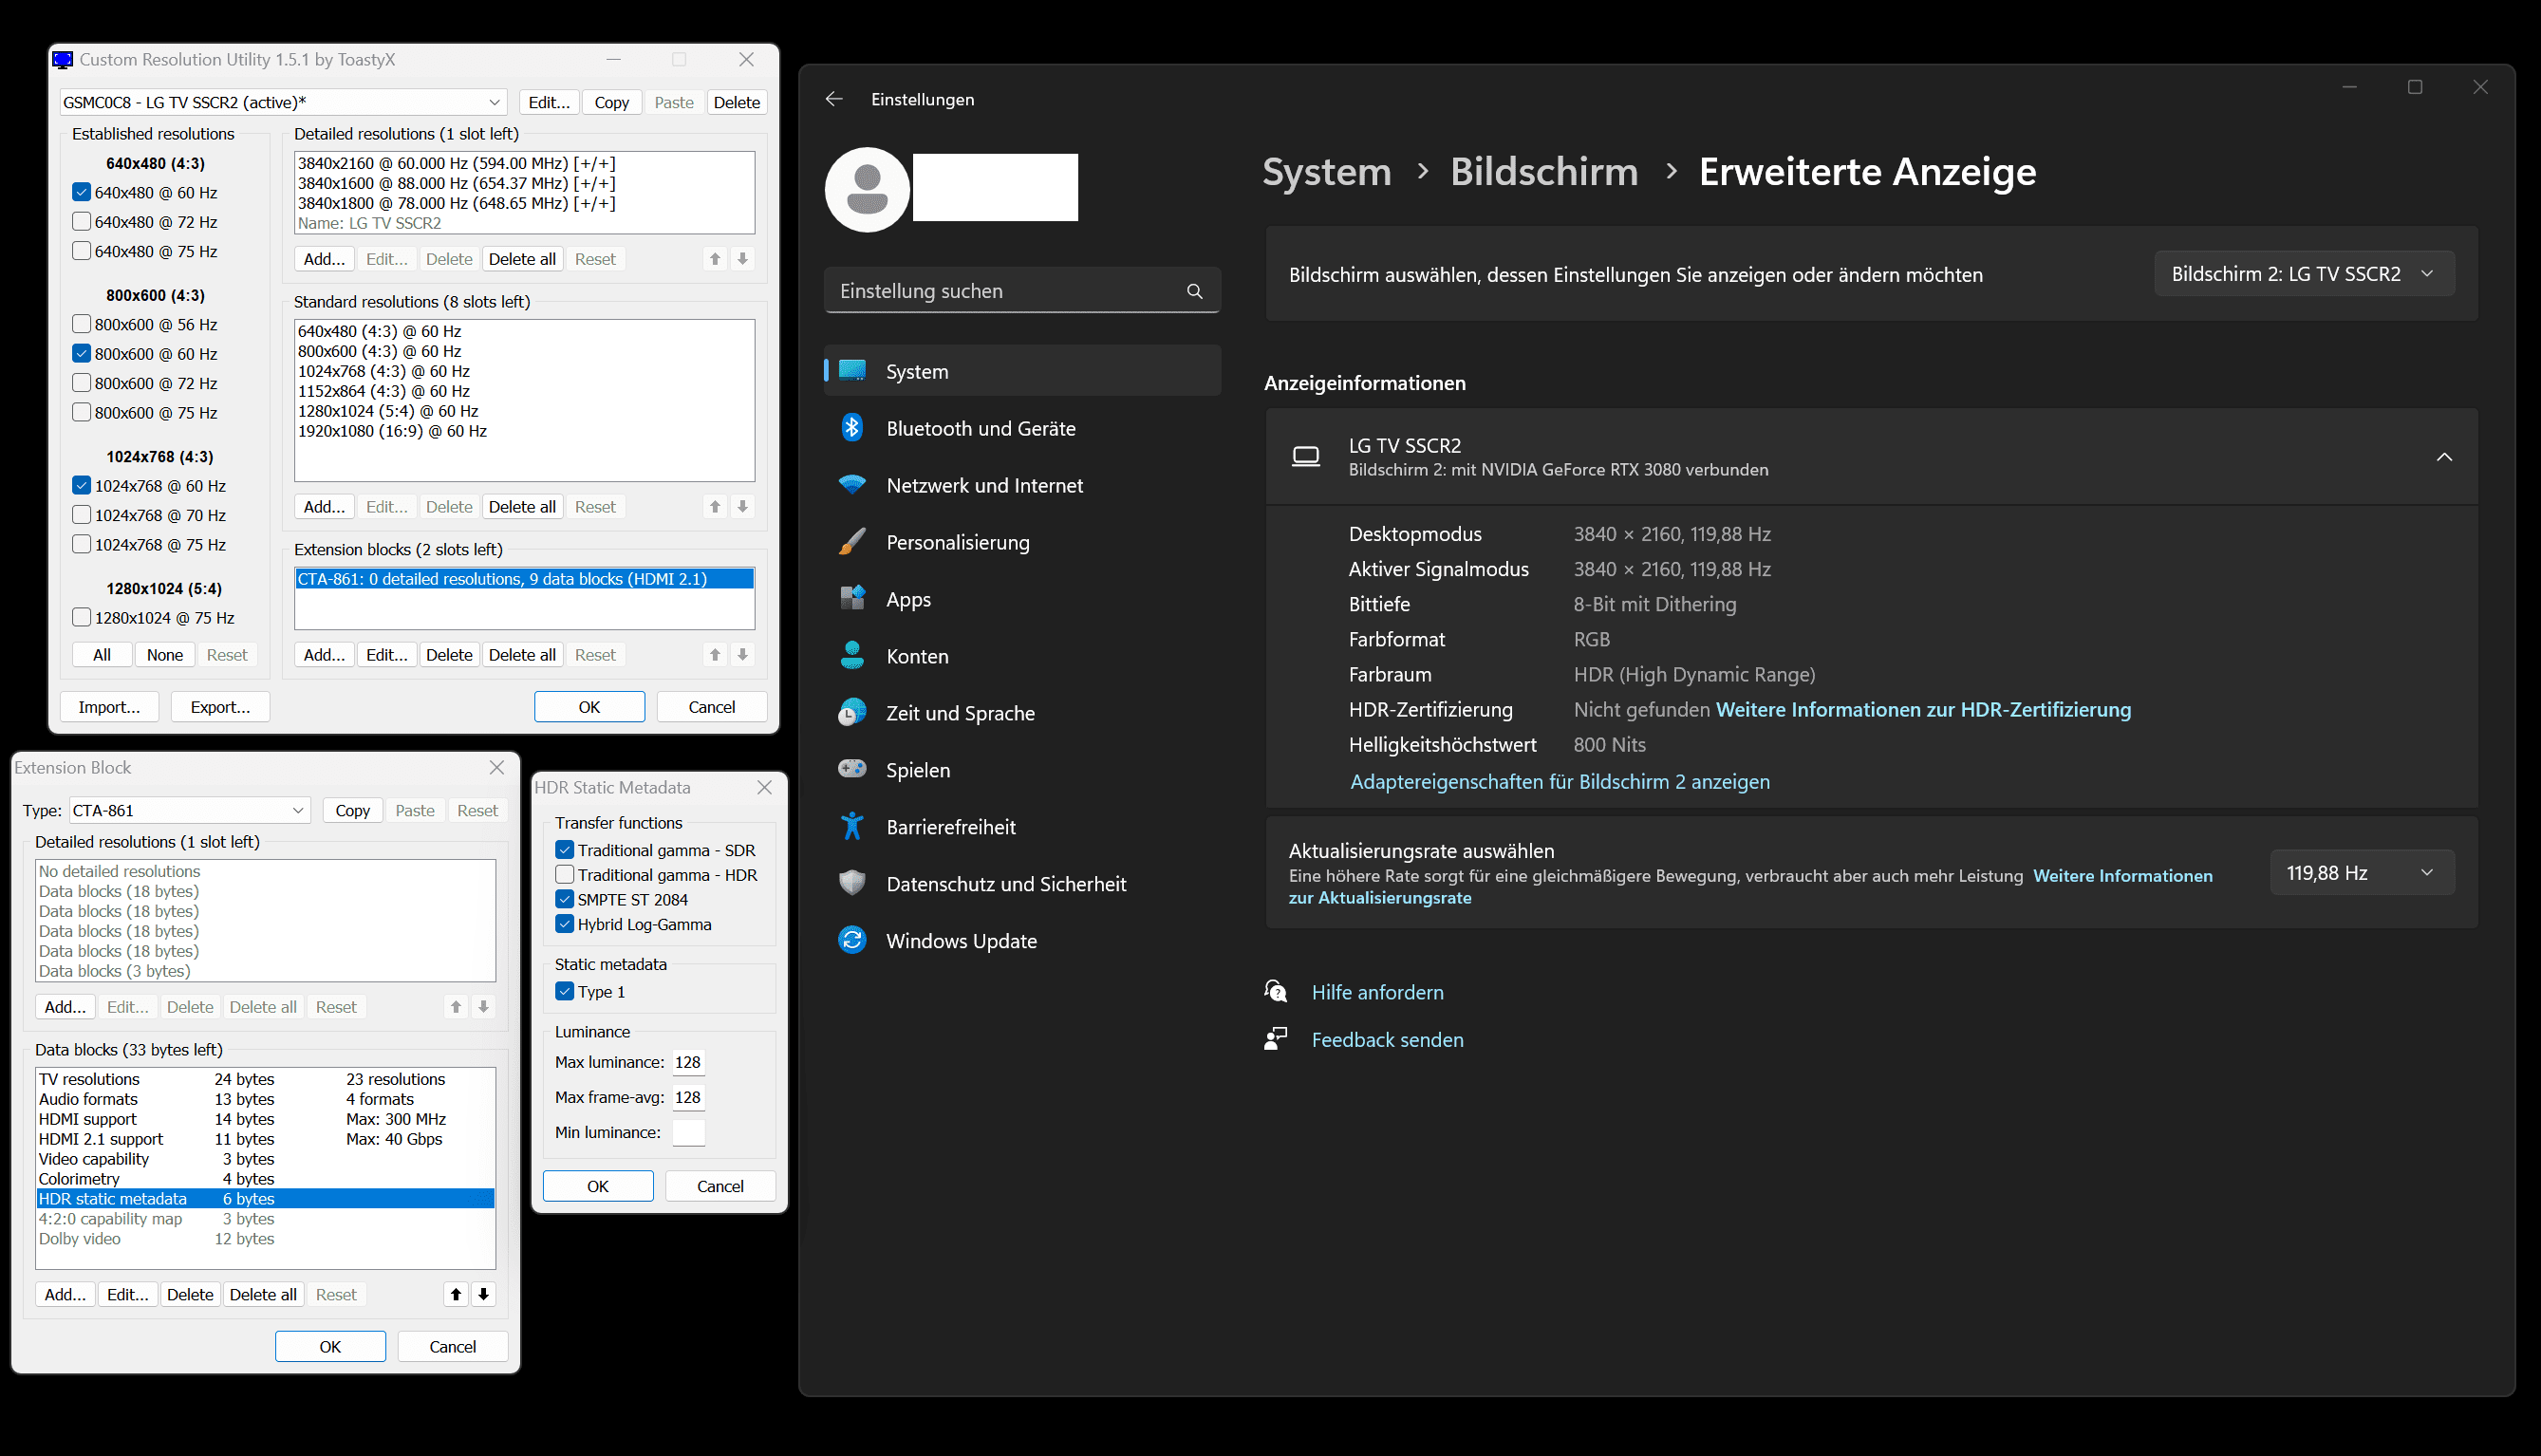Open Bluetooth und Geräte settings
2541x1456 pixels.
[1022, 428]
